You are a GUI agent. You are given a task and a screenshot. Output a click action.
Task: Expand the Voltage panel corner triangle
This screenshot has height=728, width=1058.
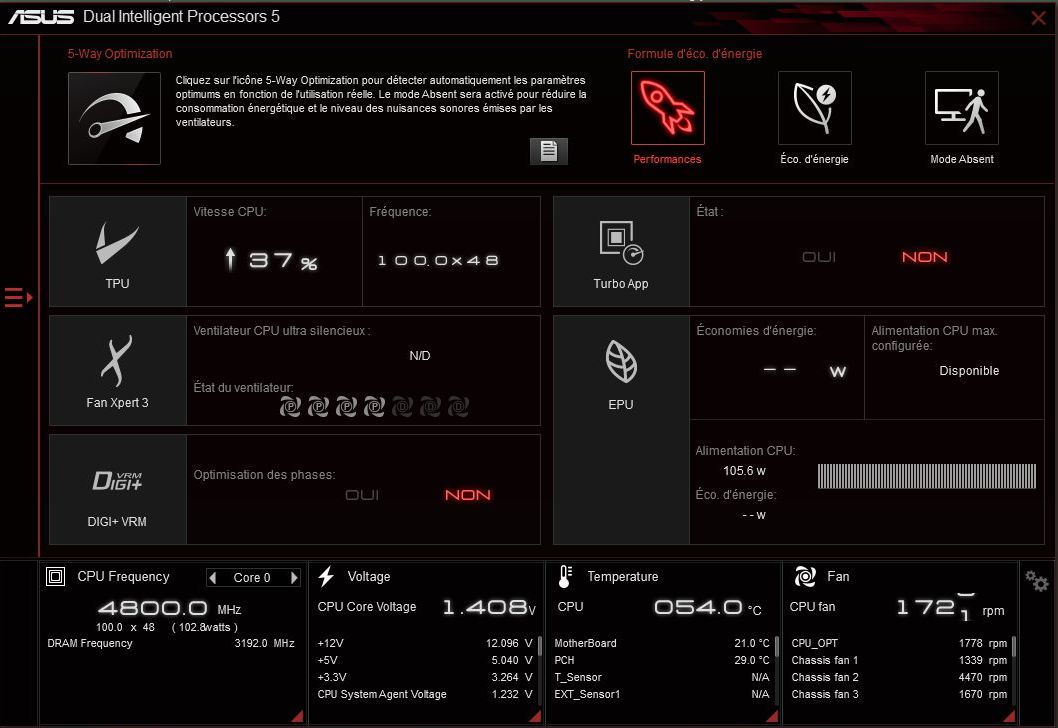coord(535,716)
